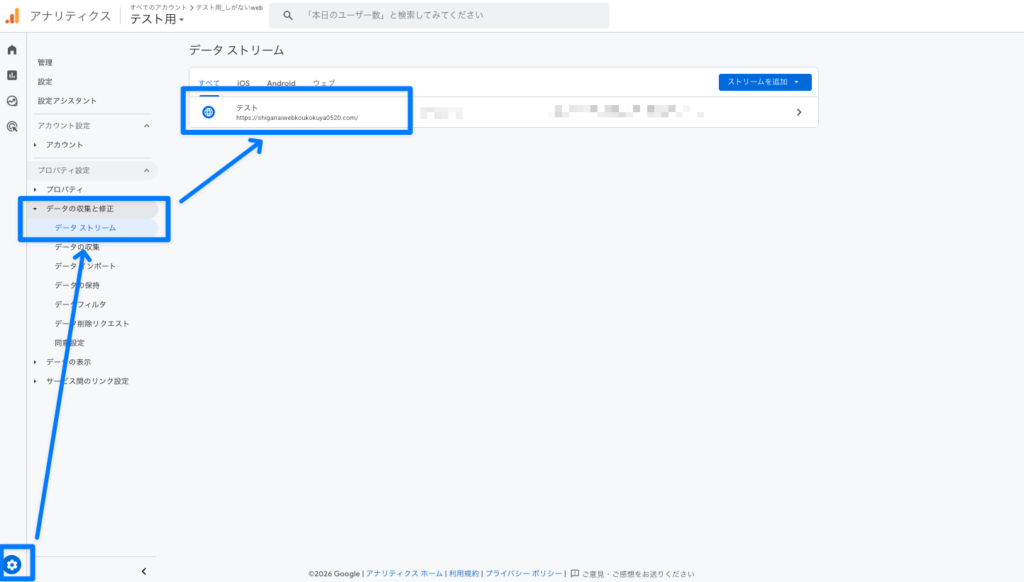Image resolution: width=1024 pixels, height=582 pixels.
Task: Open the テスト用 property selector dropdown
Action: pyautogui.click(x=157, y=20)
